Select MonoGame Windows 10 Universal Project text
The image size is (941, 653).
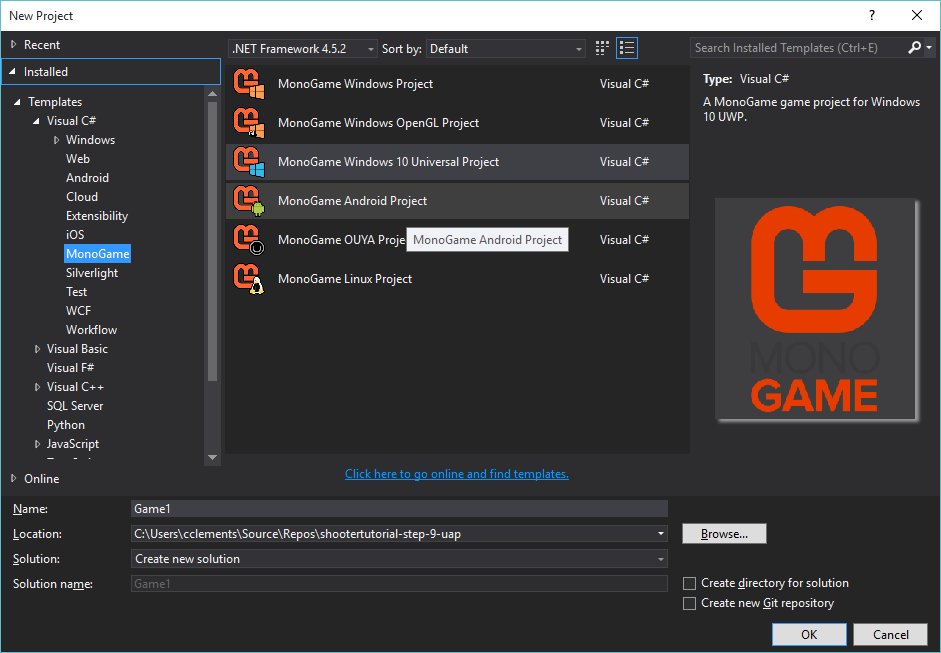pos(388,161)
